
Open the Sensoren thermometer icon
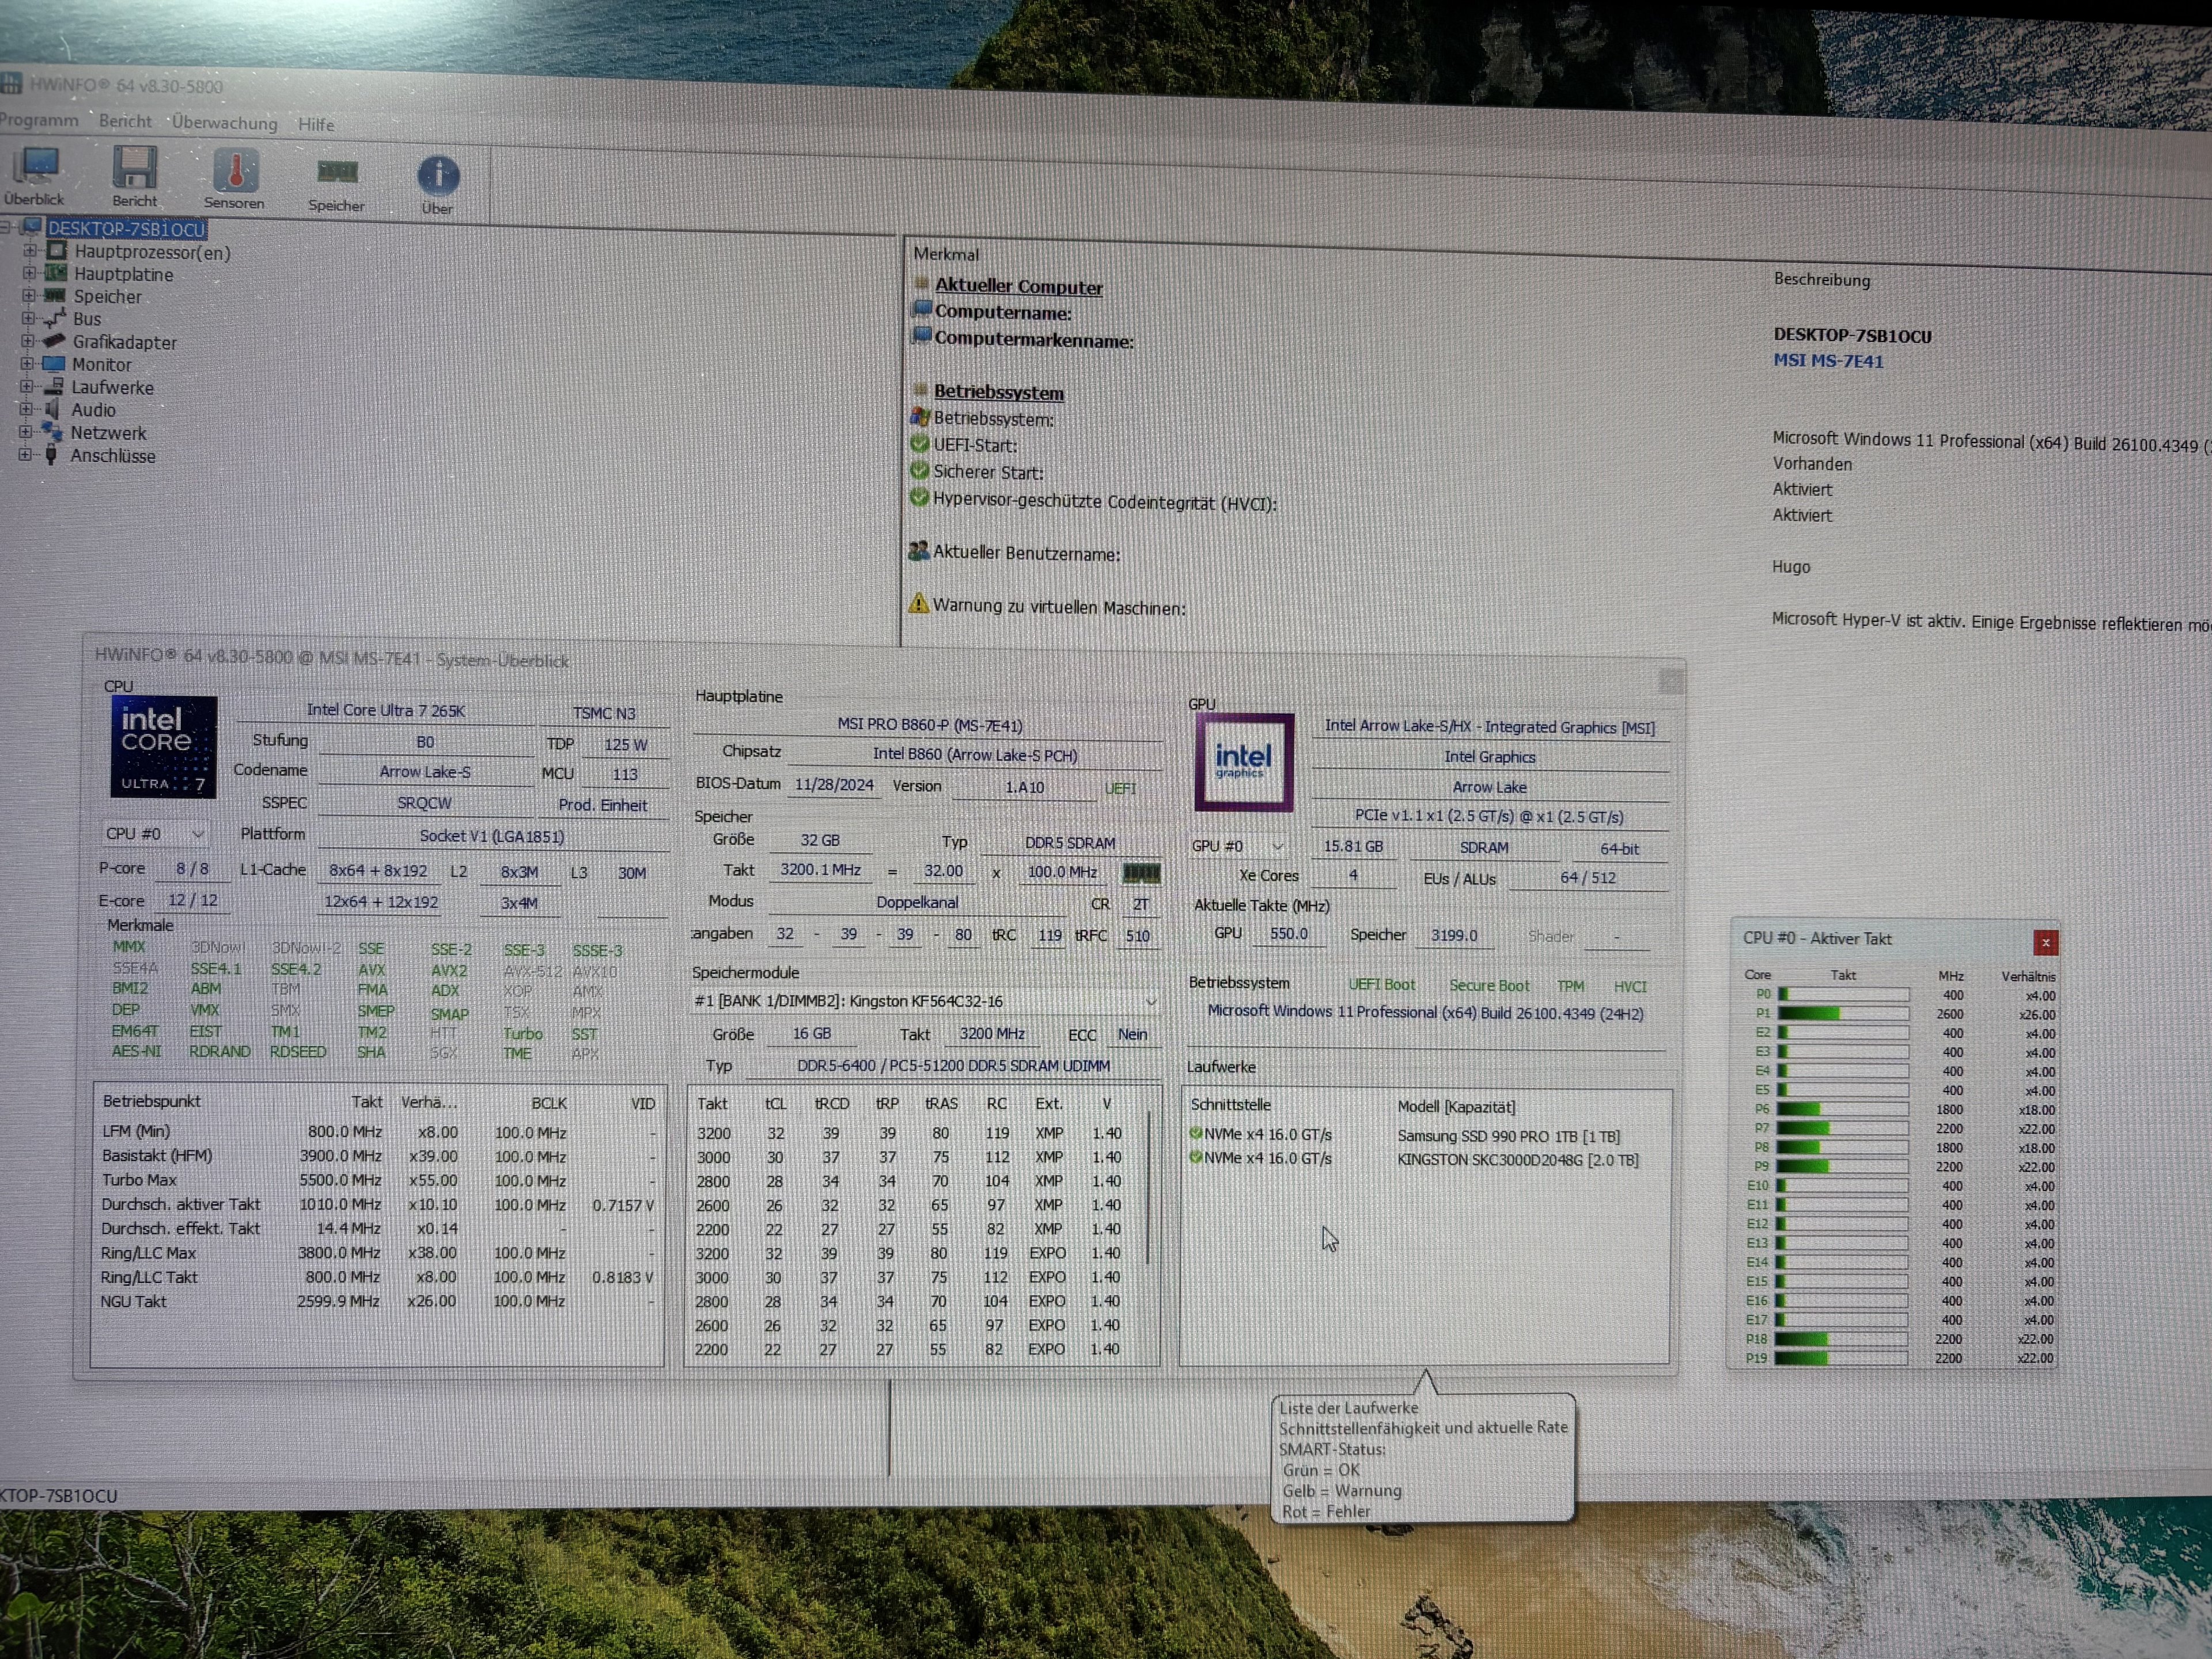(235, 172)
